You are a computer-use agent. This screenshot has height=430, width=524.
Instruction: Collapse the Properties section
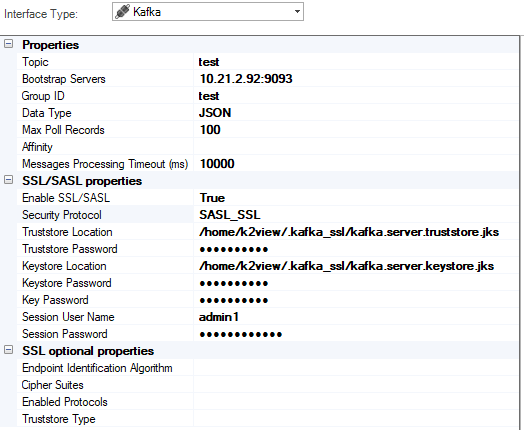coord(8,44)
